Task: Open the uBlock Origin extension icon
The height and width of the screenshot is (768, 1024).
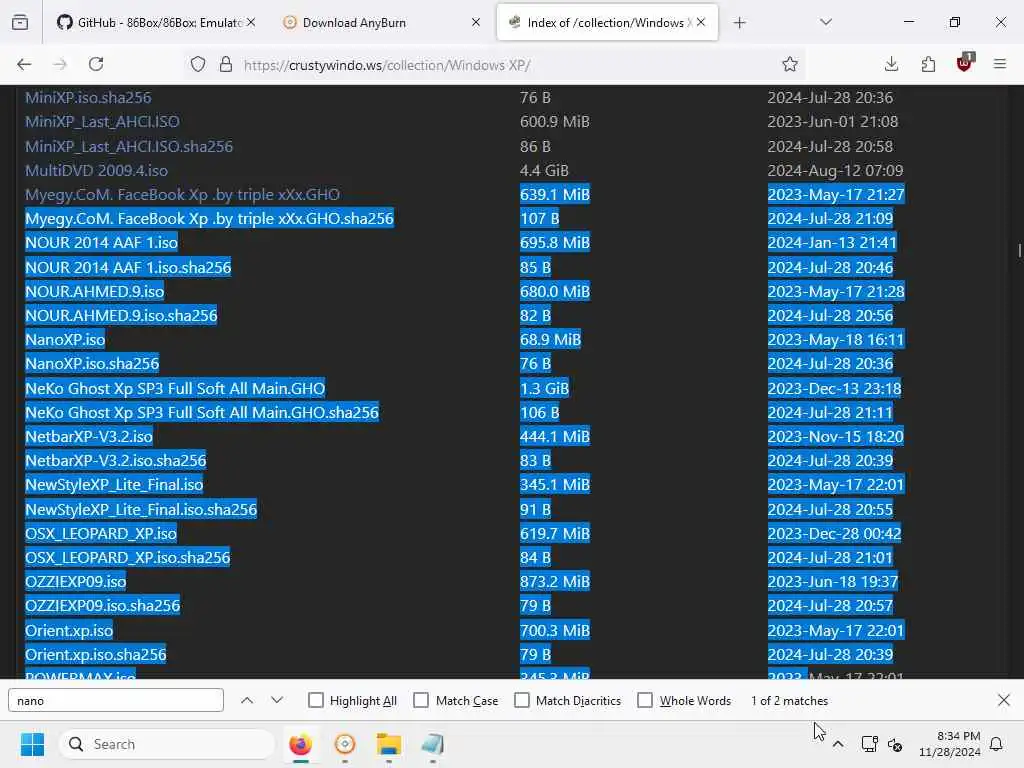Action: pyautogui.click(x=965, y=63)
